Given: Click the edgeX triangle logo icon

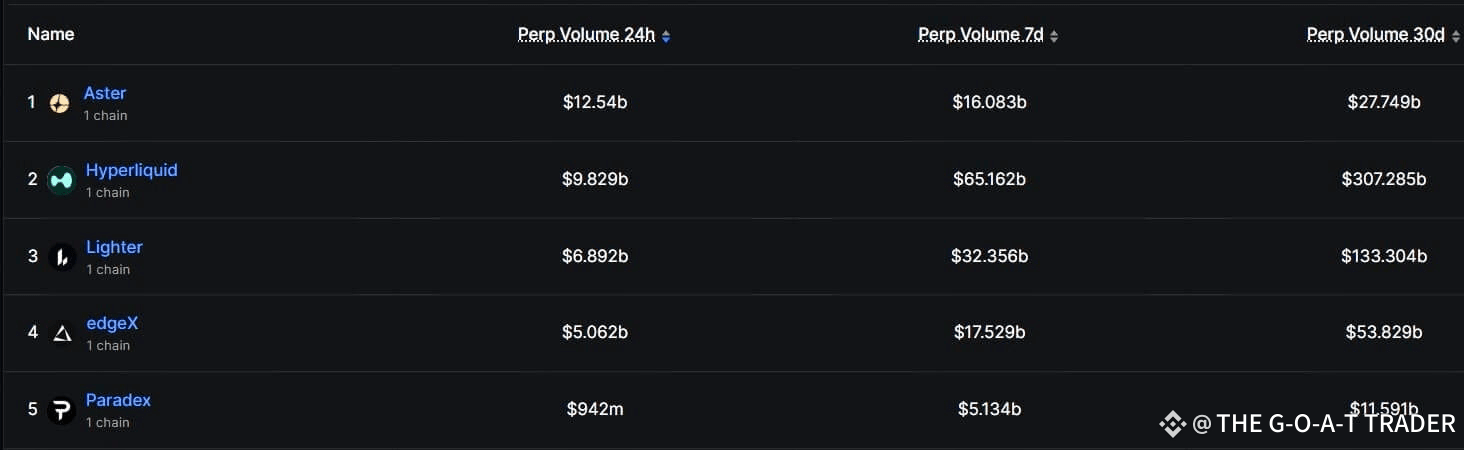Looking at the screenshot, I should click(x=62, y=333).
